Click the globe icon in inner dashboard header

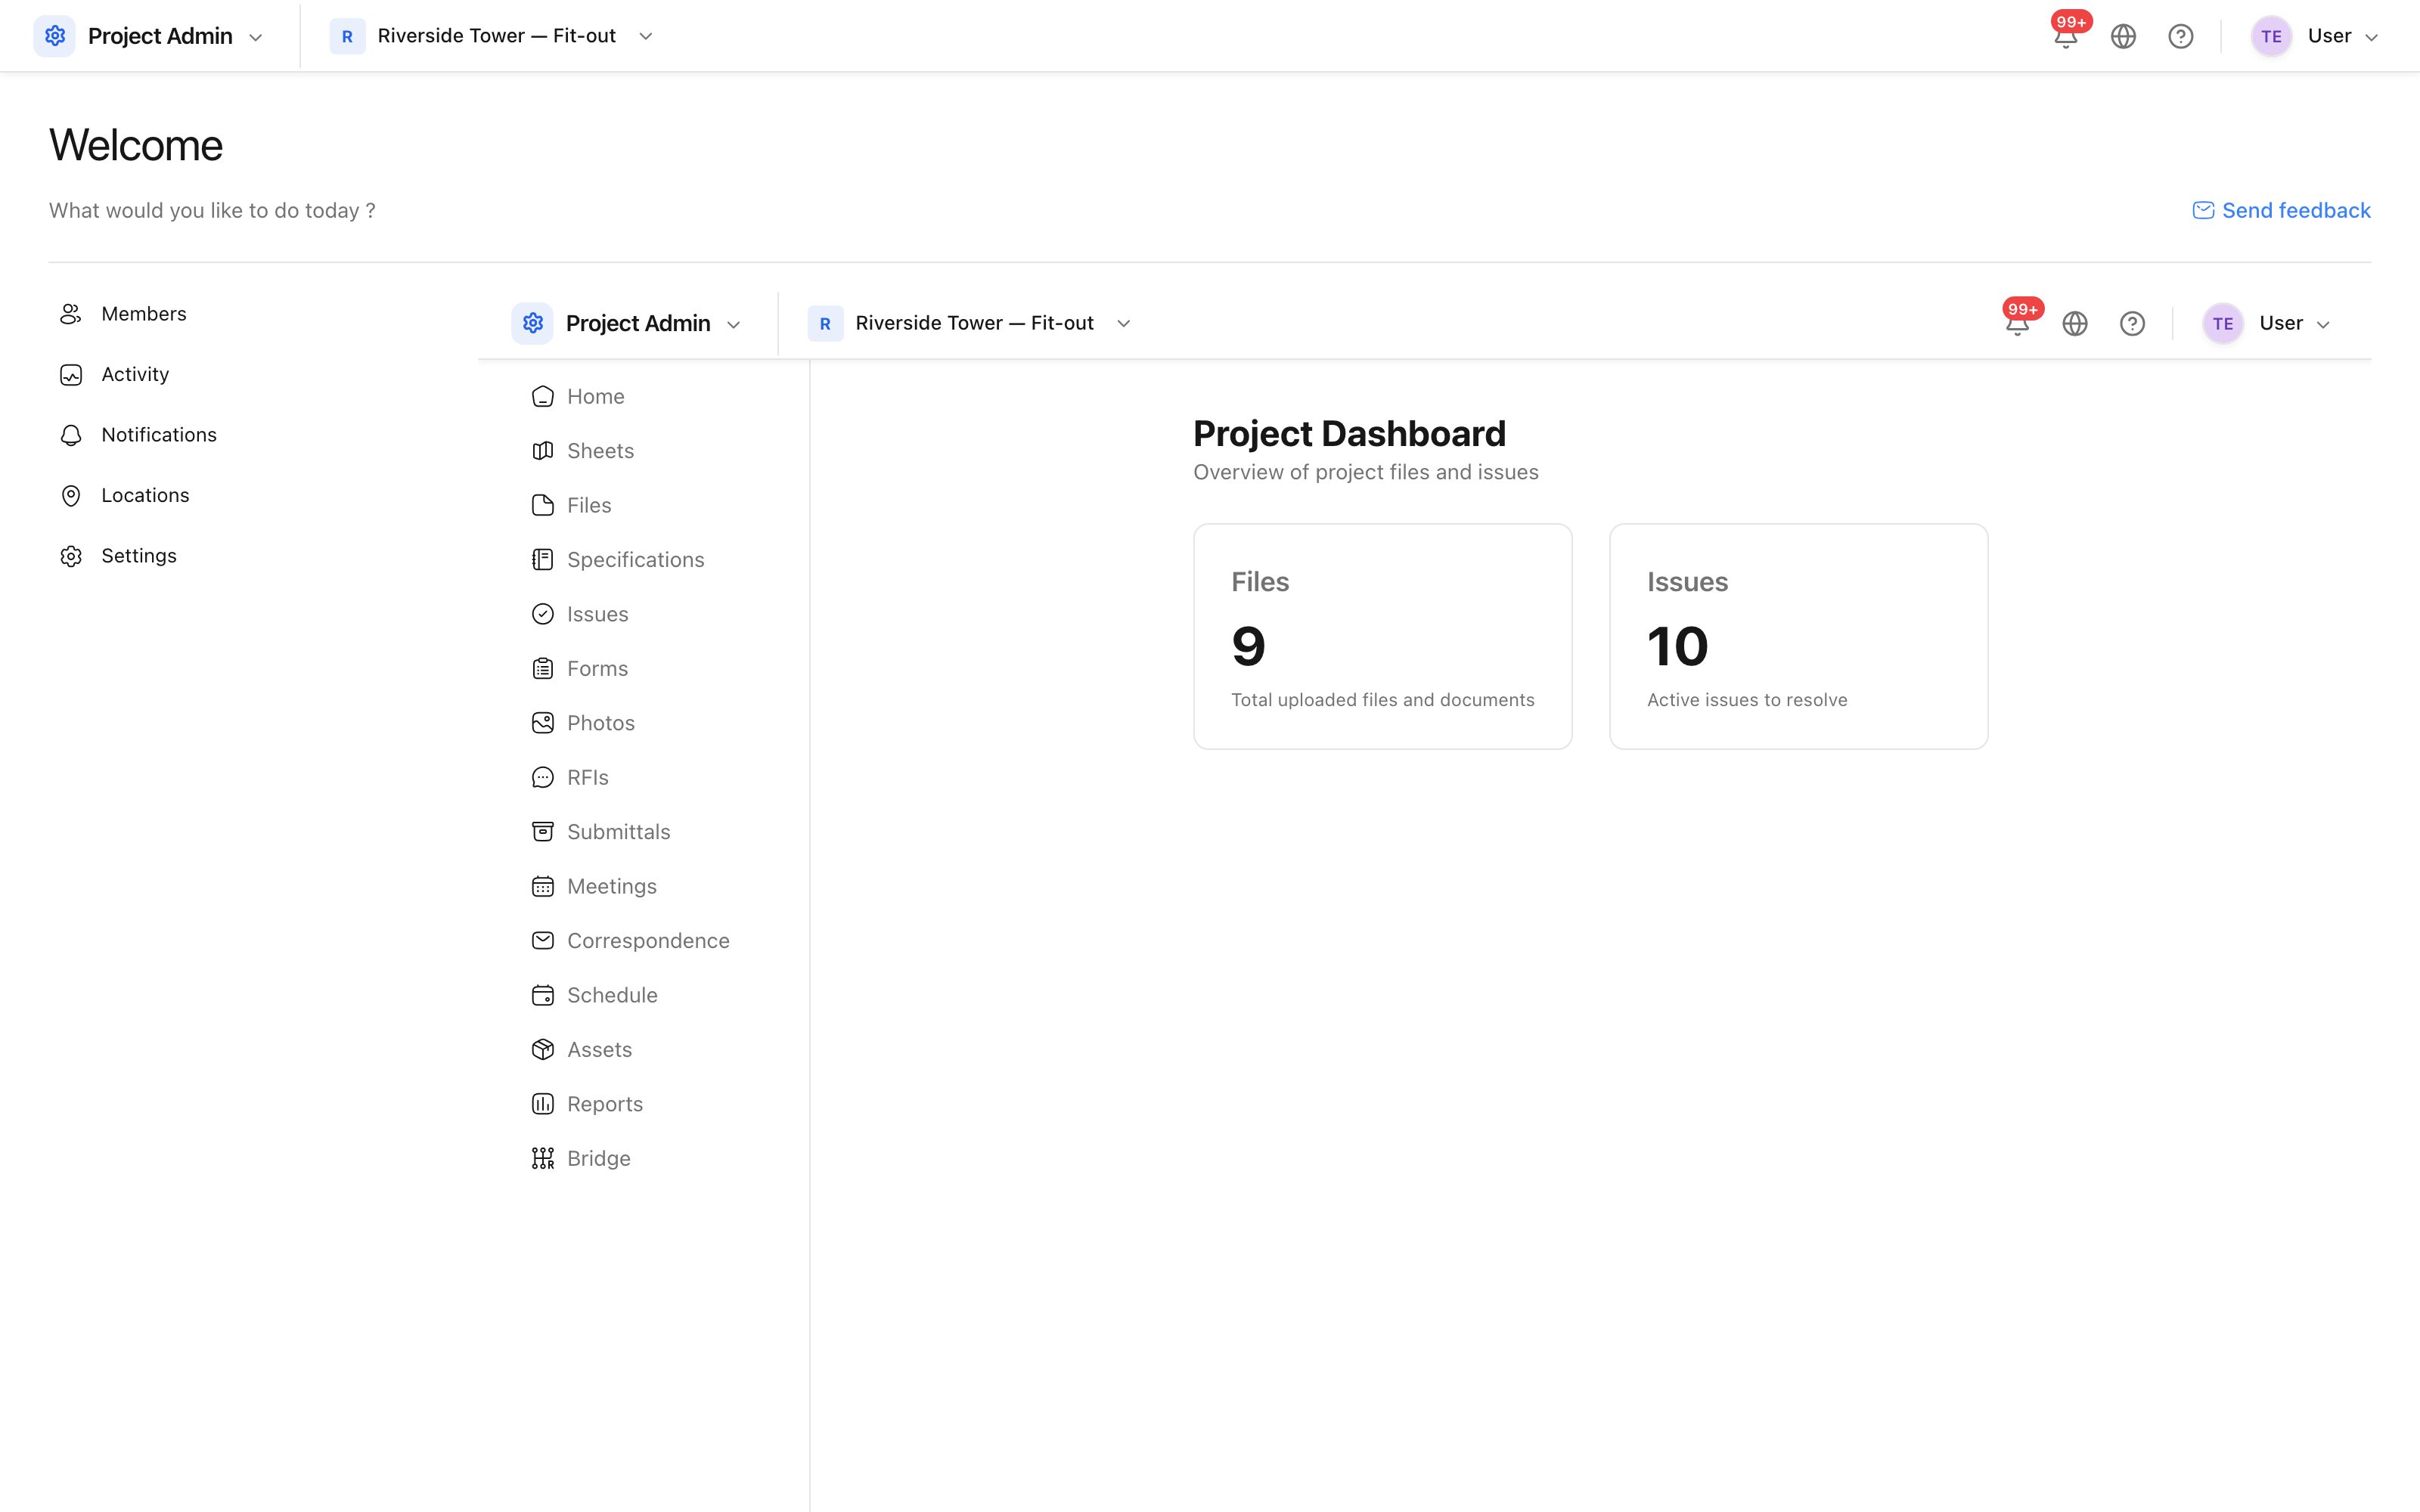coord(2075,323)
